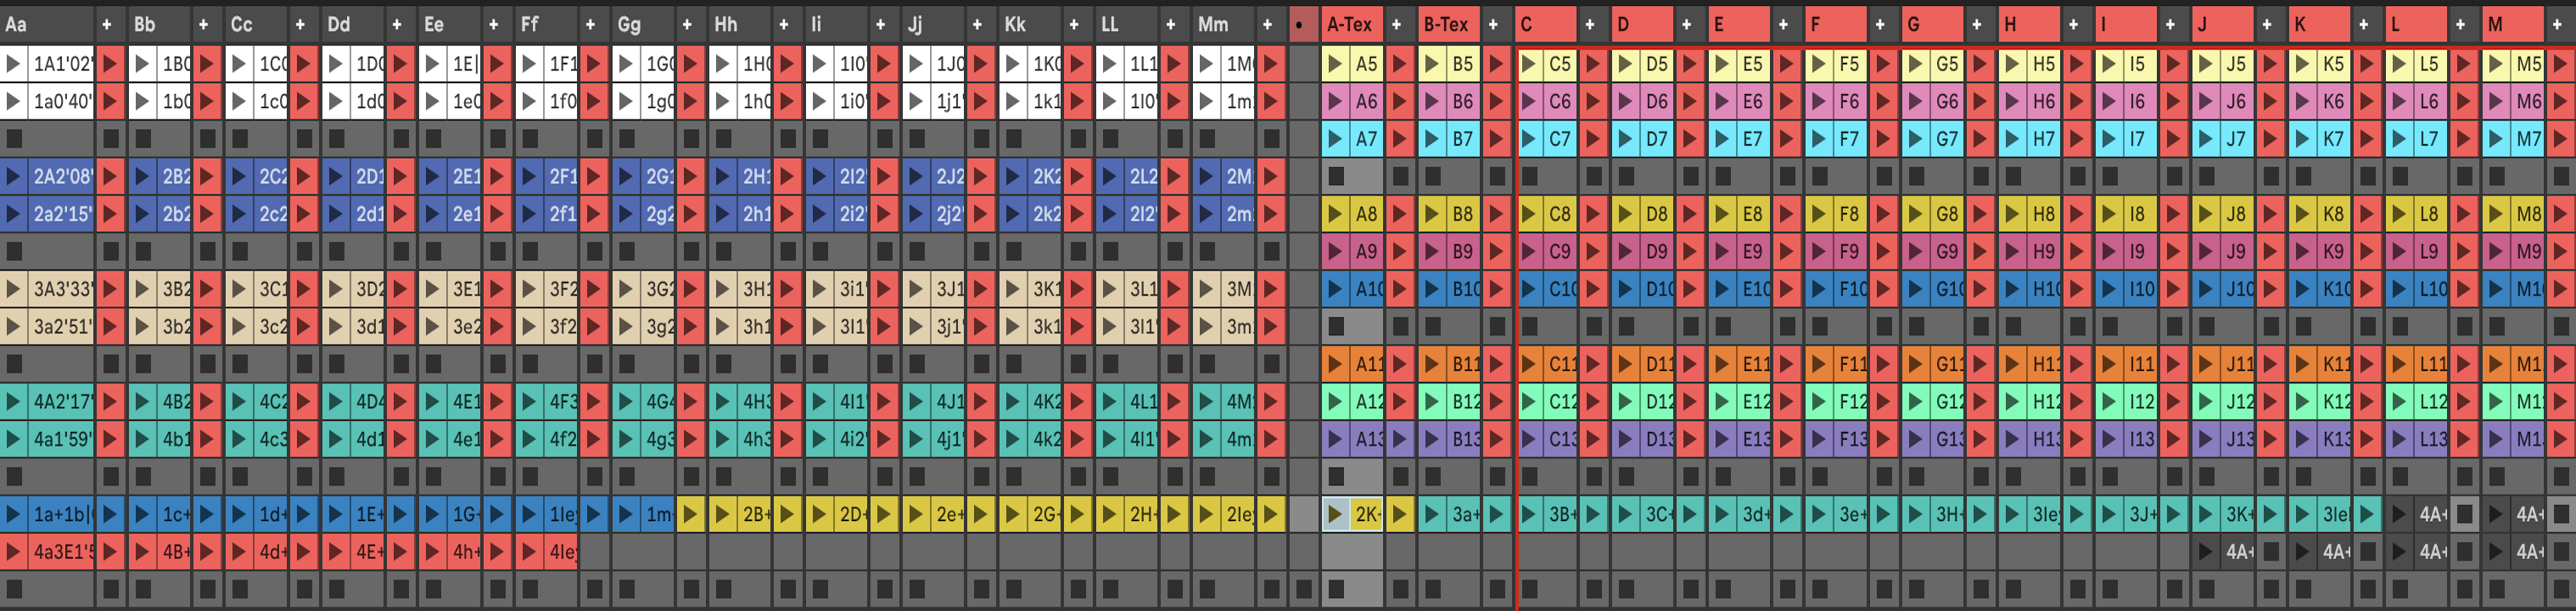The image size is (2576, 611).
Task: Select clip name 3K1 in Kk track
Action: (1047, 290)
